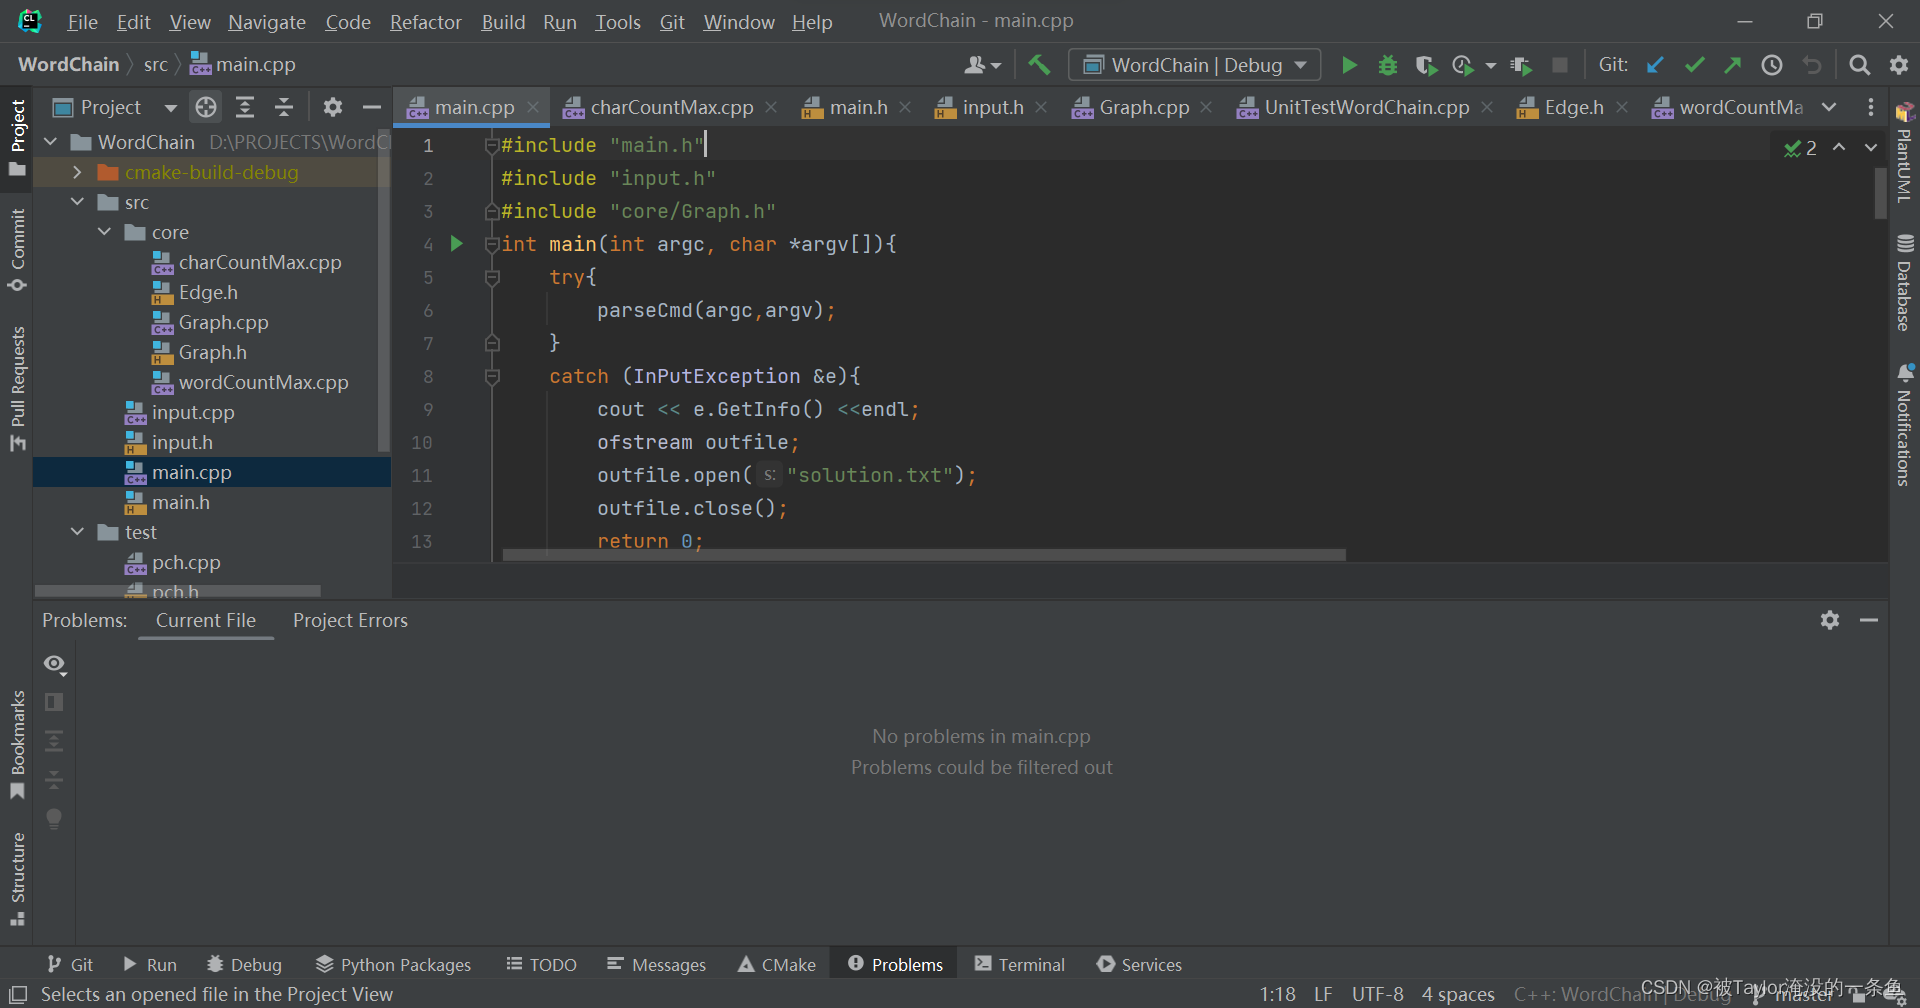Open Problems panel settings gear
Viewport: 1920px width, 1008px height.
click(1830, 620)
